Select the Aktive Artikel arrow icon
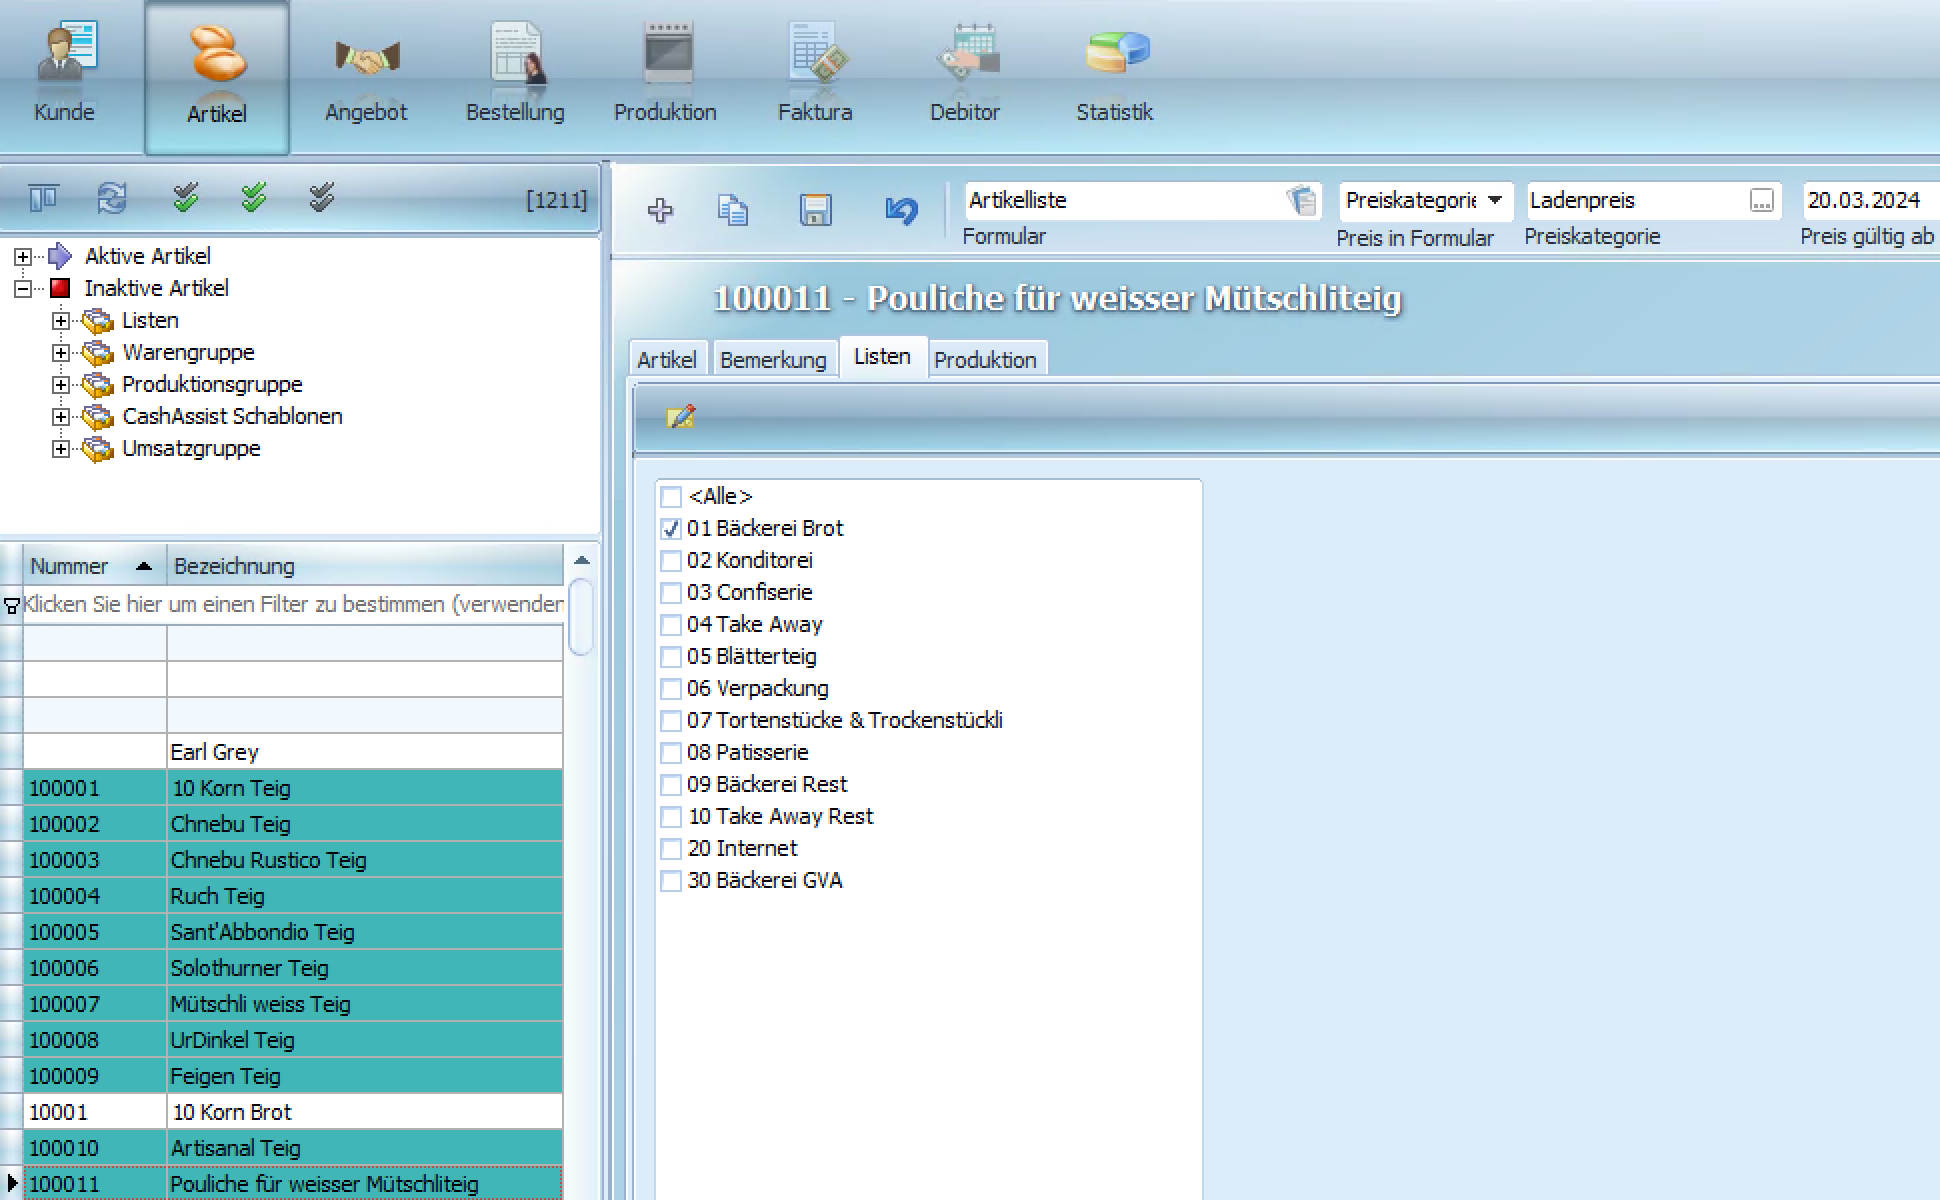Screen dimensions: 1940x1200 [x=60, y=256]
